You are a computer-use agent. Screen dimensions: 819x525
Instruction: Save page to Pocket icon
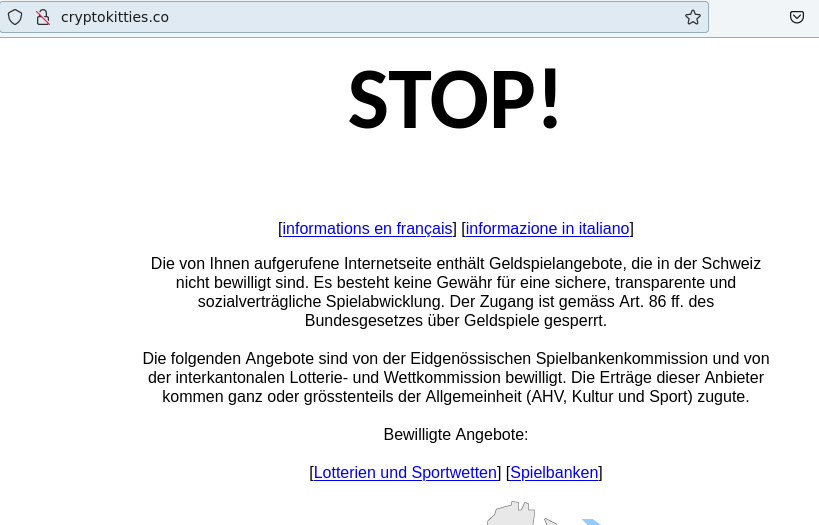(797, 17)
